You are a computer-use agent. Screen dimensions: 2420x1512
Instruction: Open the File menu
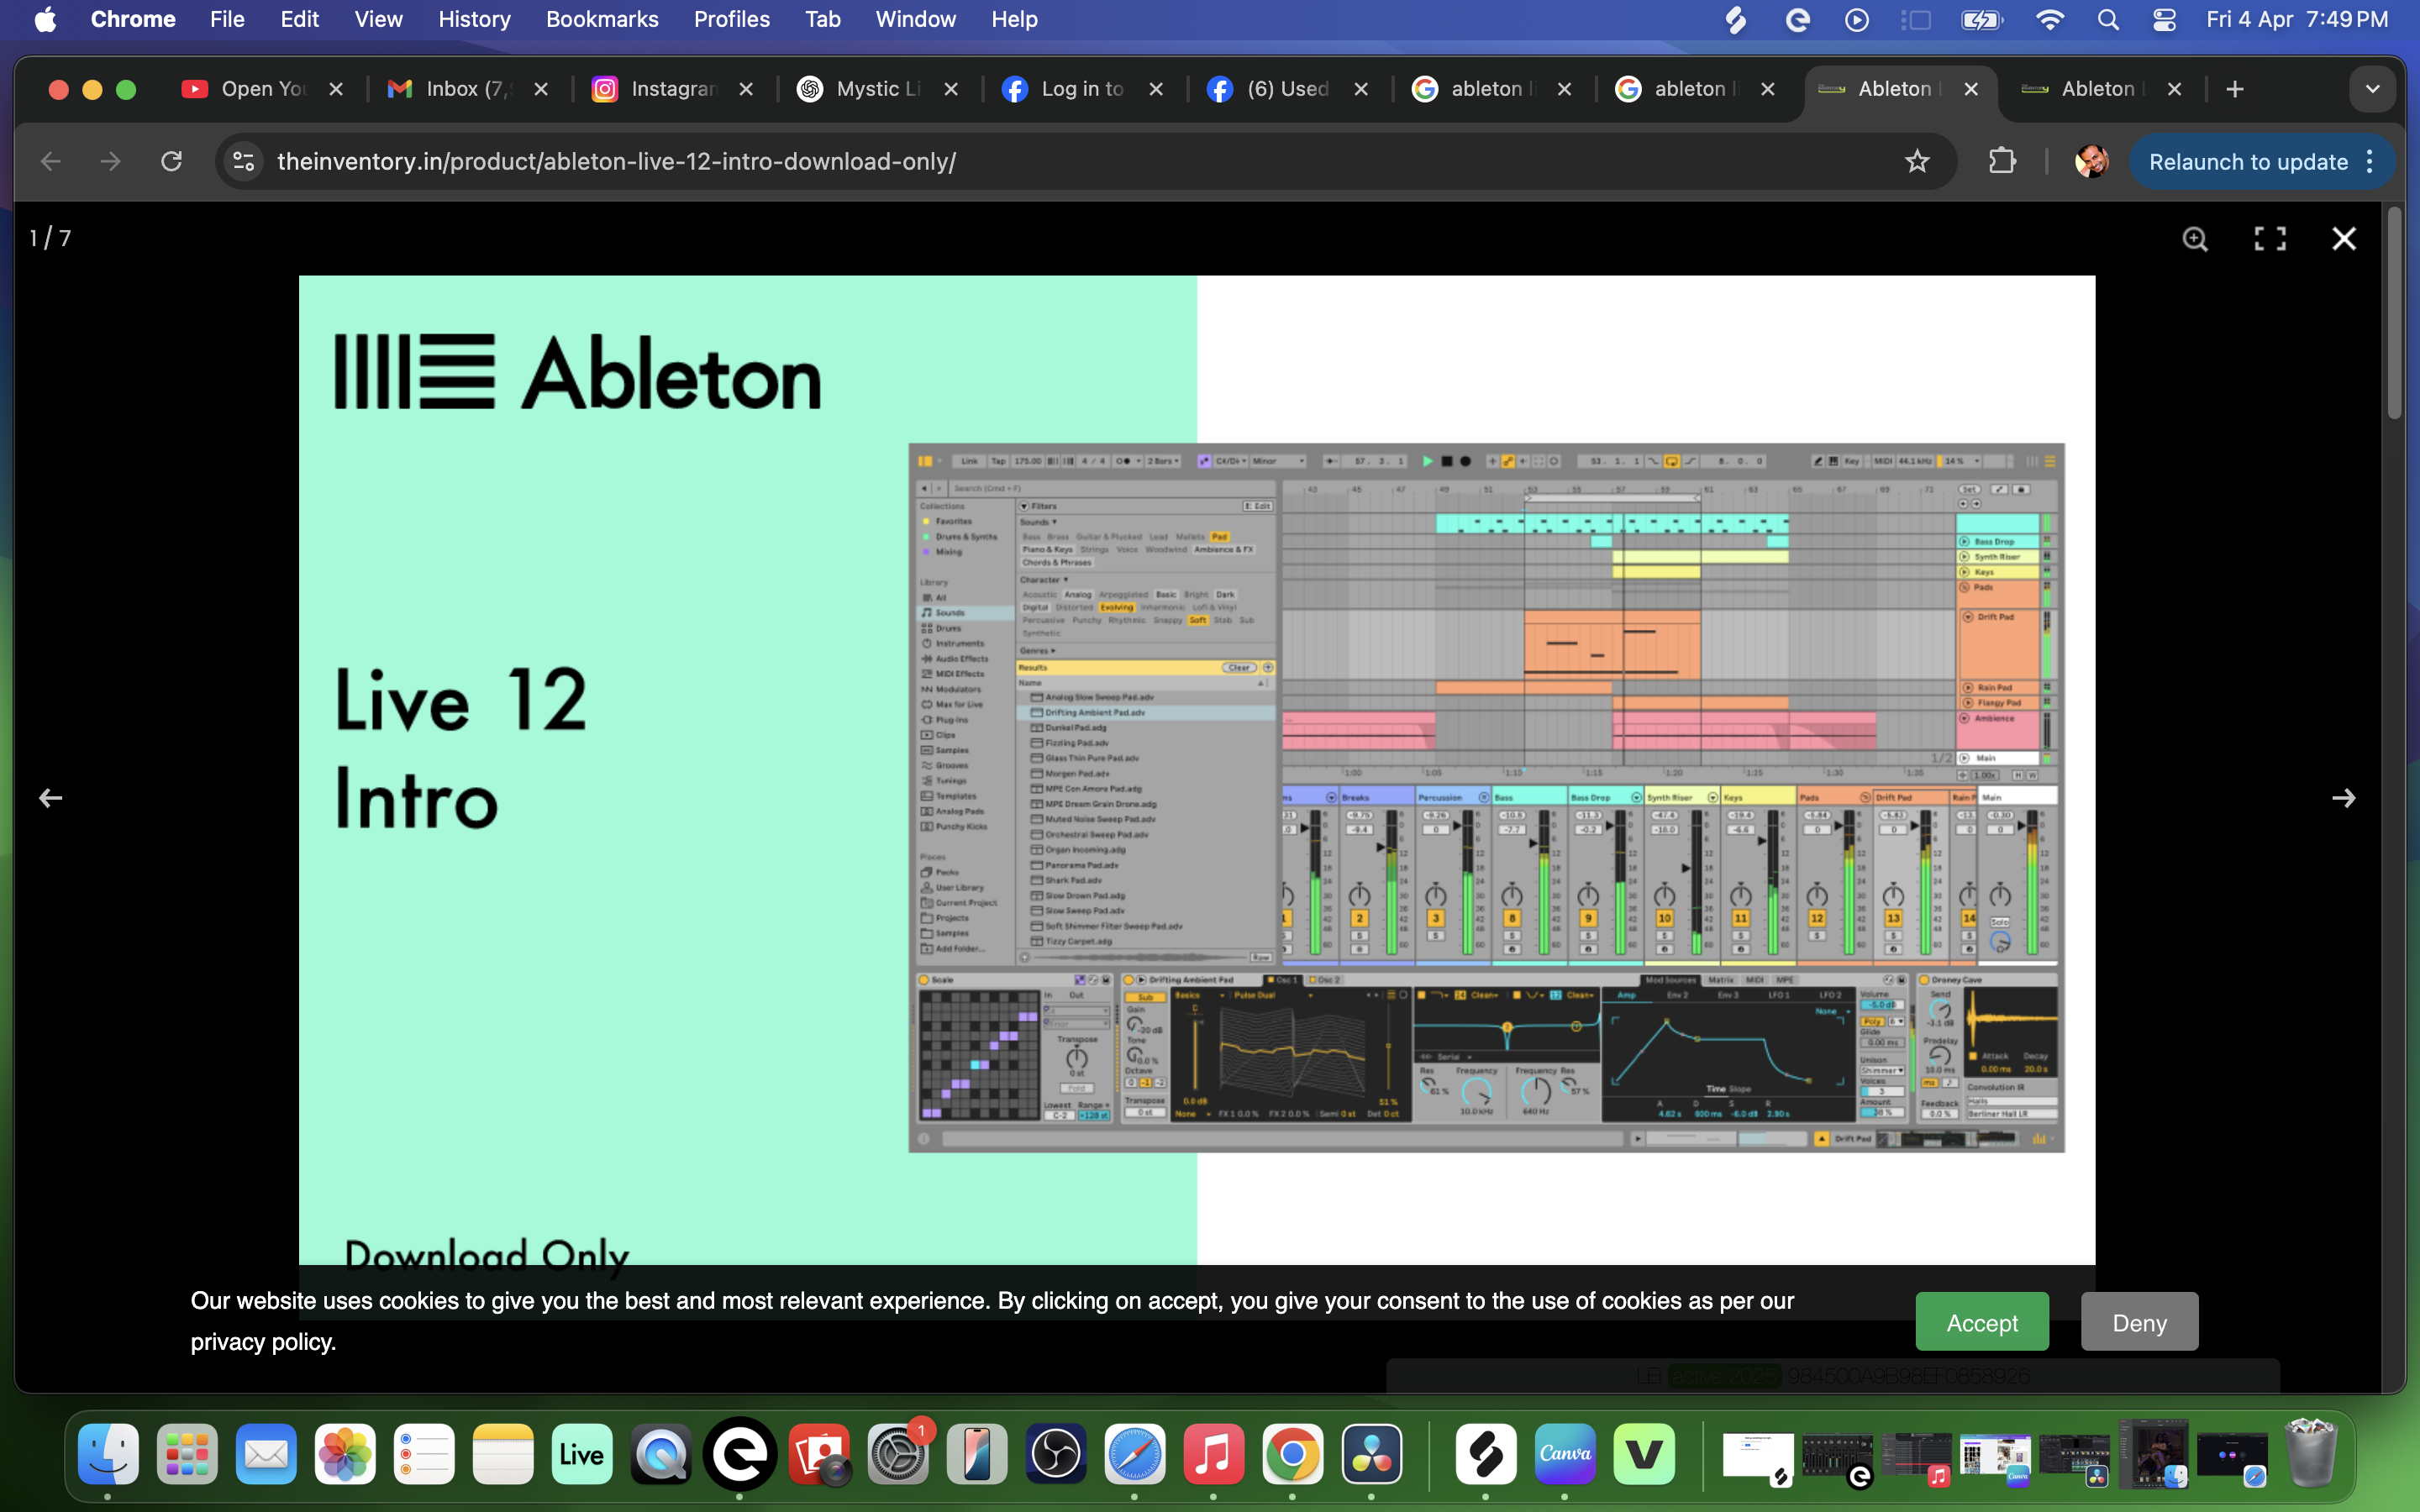click(x=227, y=19)
